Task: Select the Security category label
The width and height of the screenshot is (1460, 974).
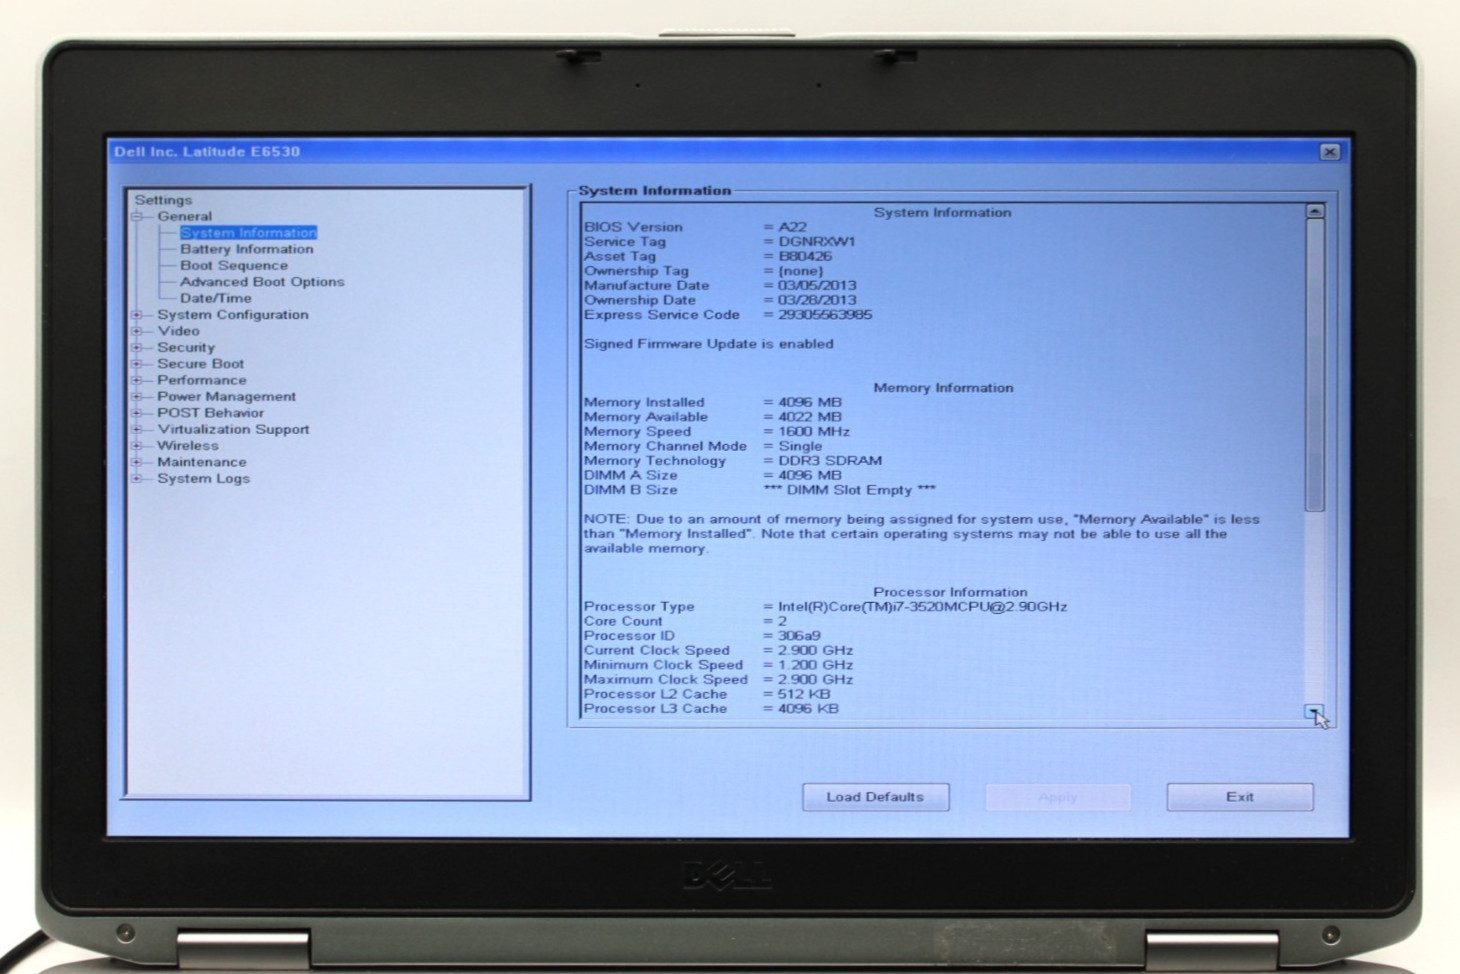Action: 186,348
